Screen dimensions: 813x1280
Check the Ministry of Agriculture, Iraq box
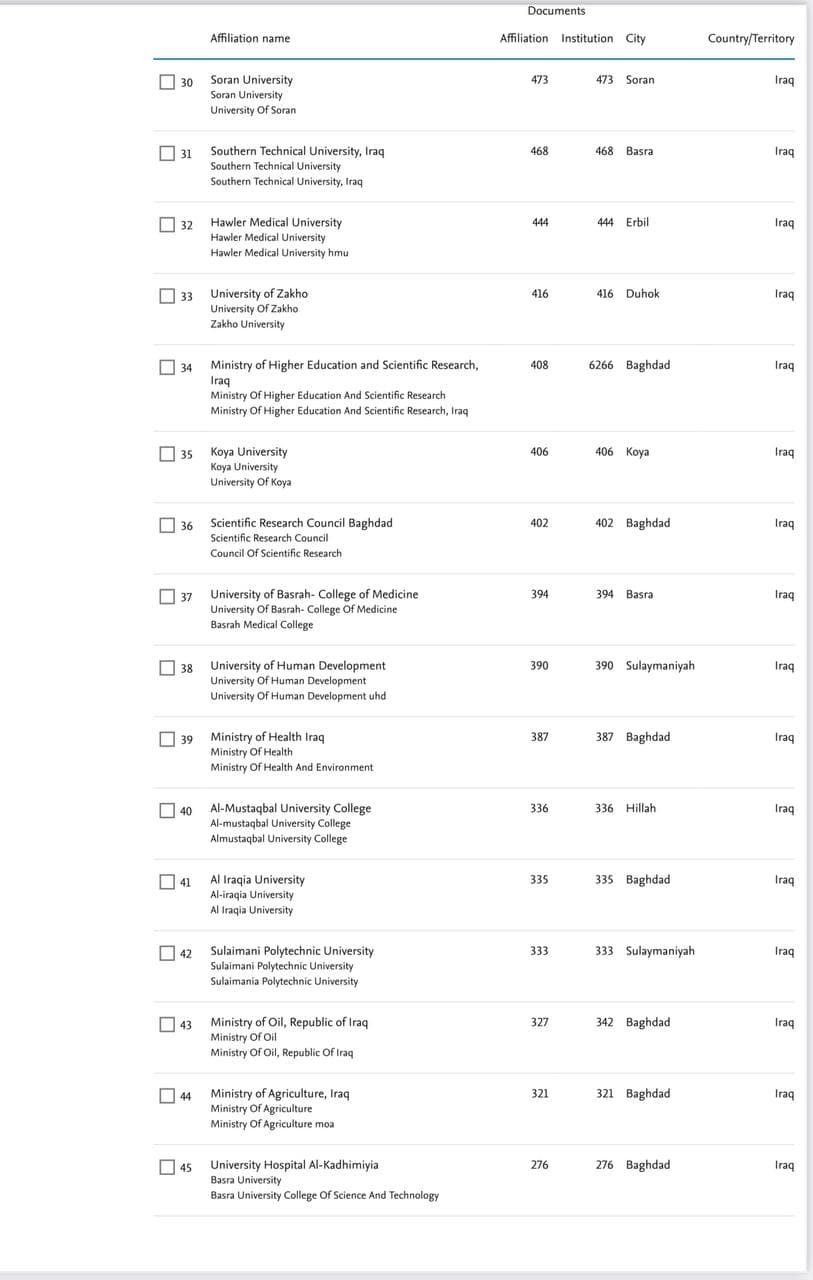click(167, 1096)
